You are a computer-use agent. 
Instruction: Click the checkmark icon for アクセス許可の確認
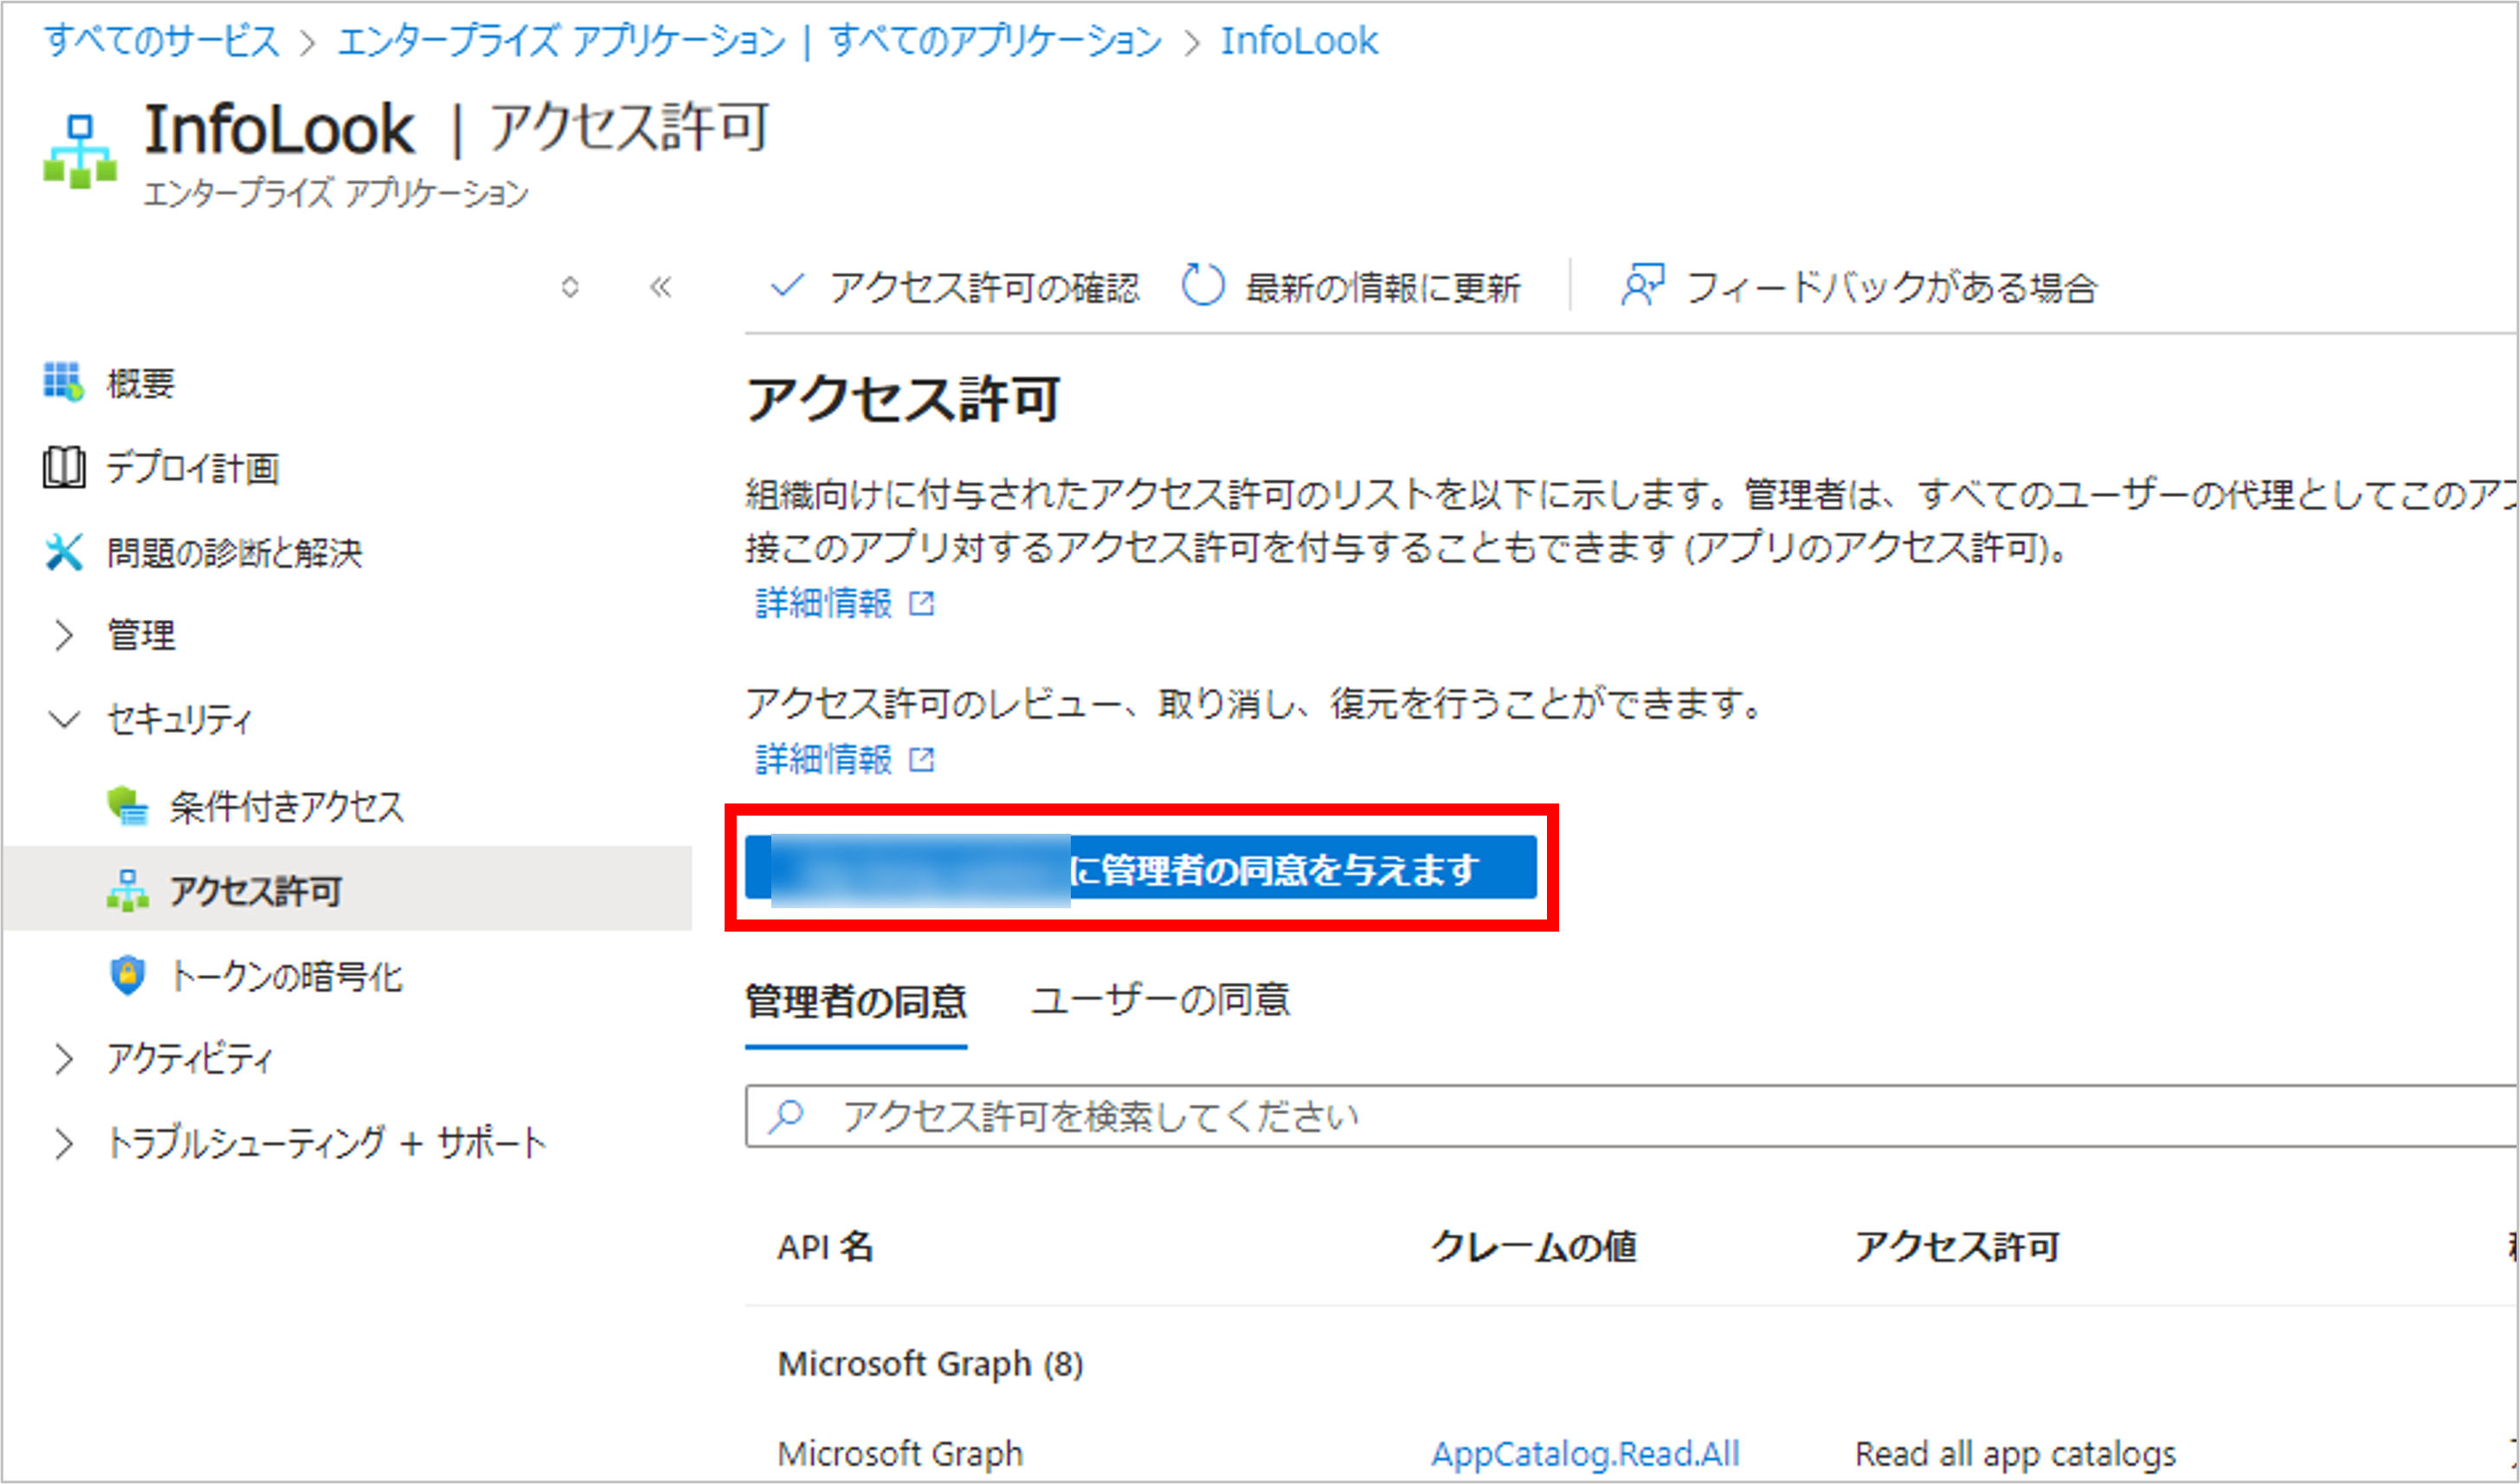[787, 287]
